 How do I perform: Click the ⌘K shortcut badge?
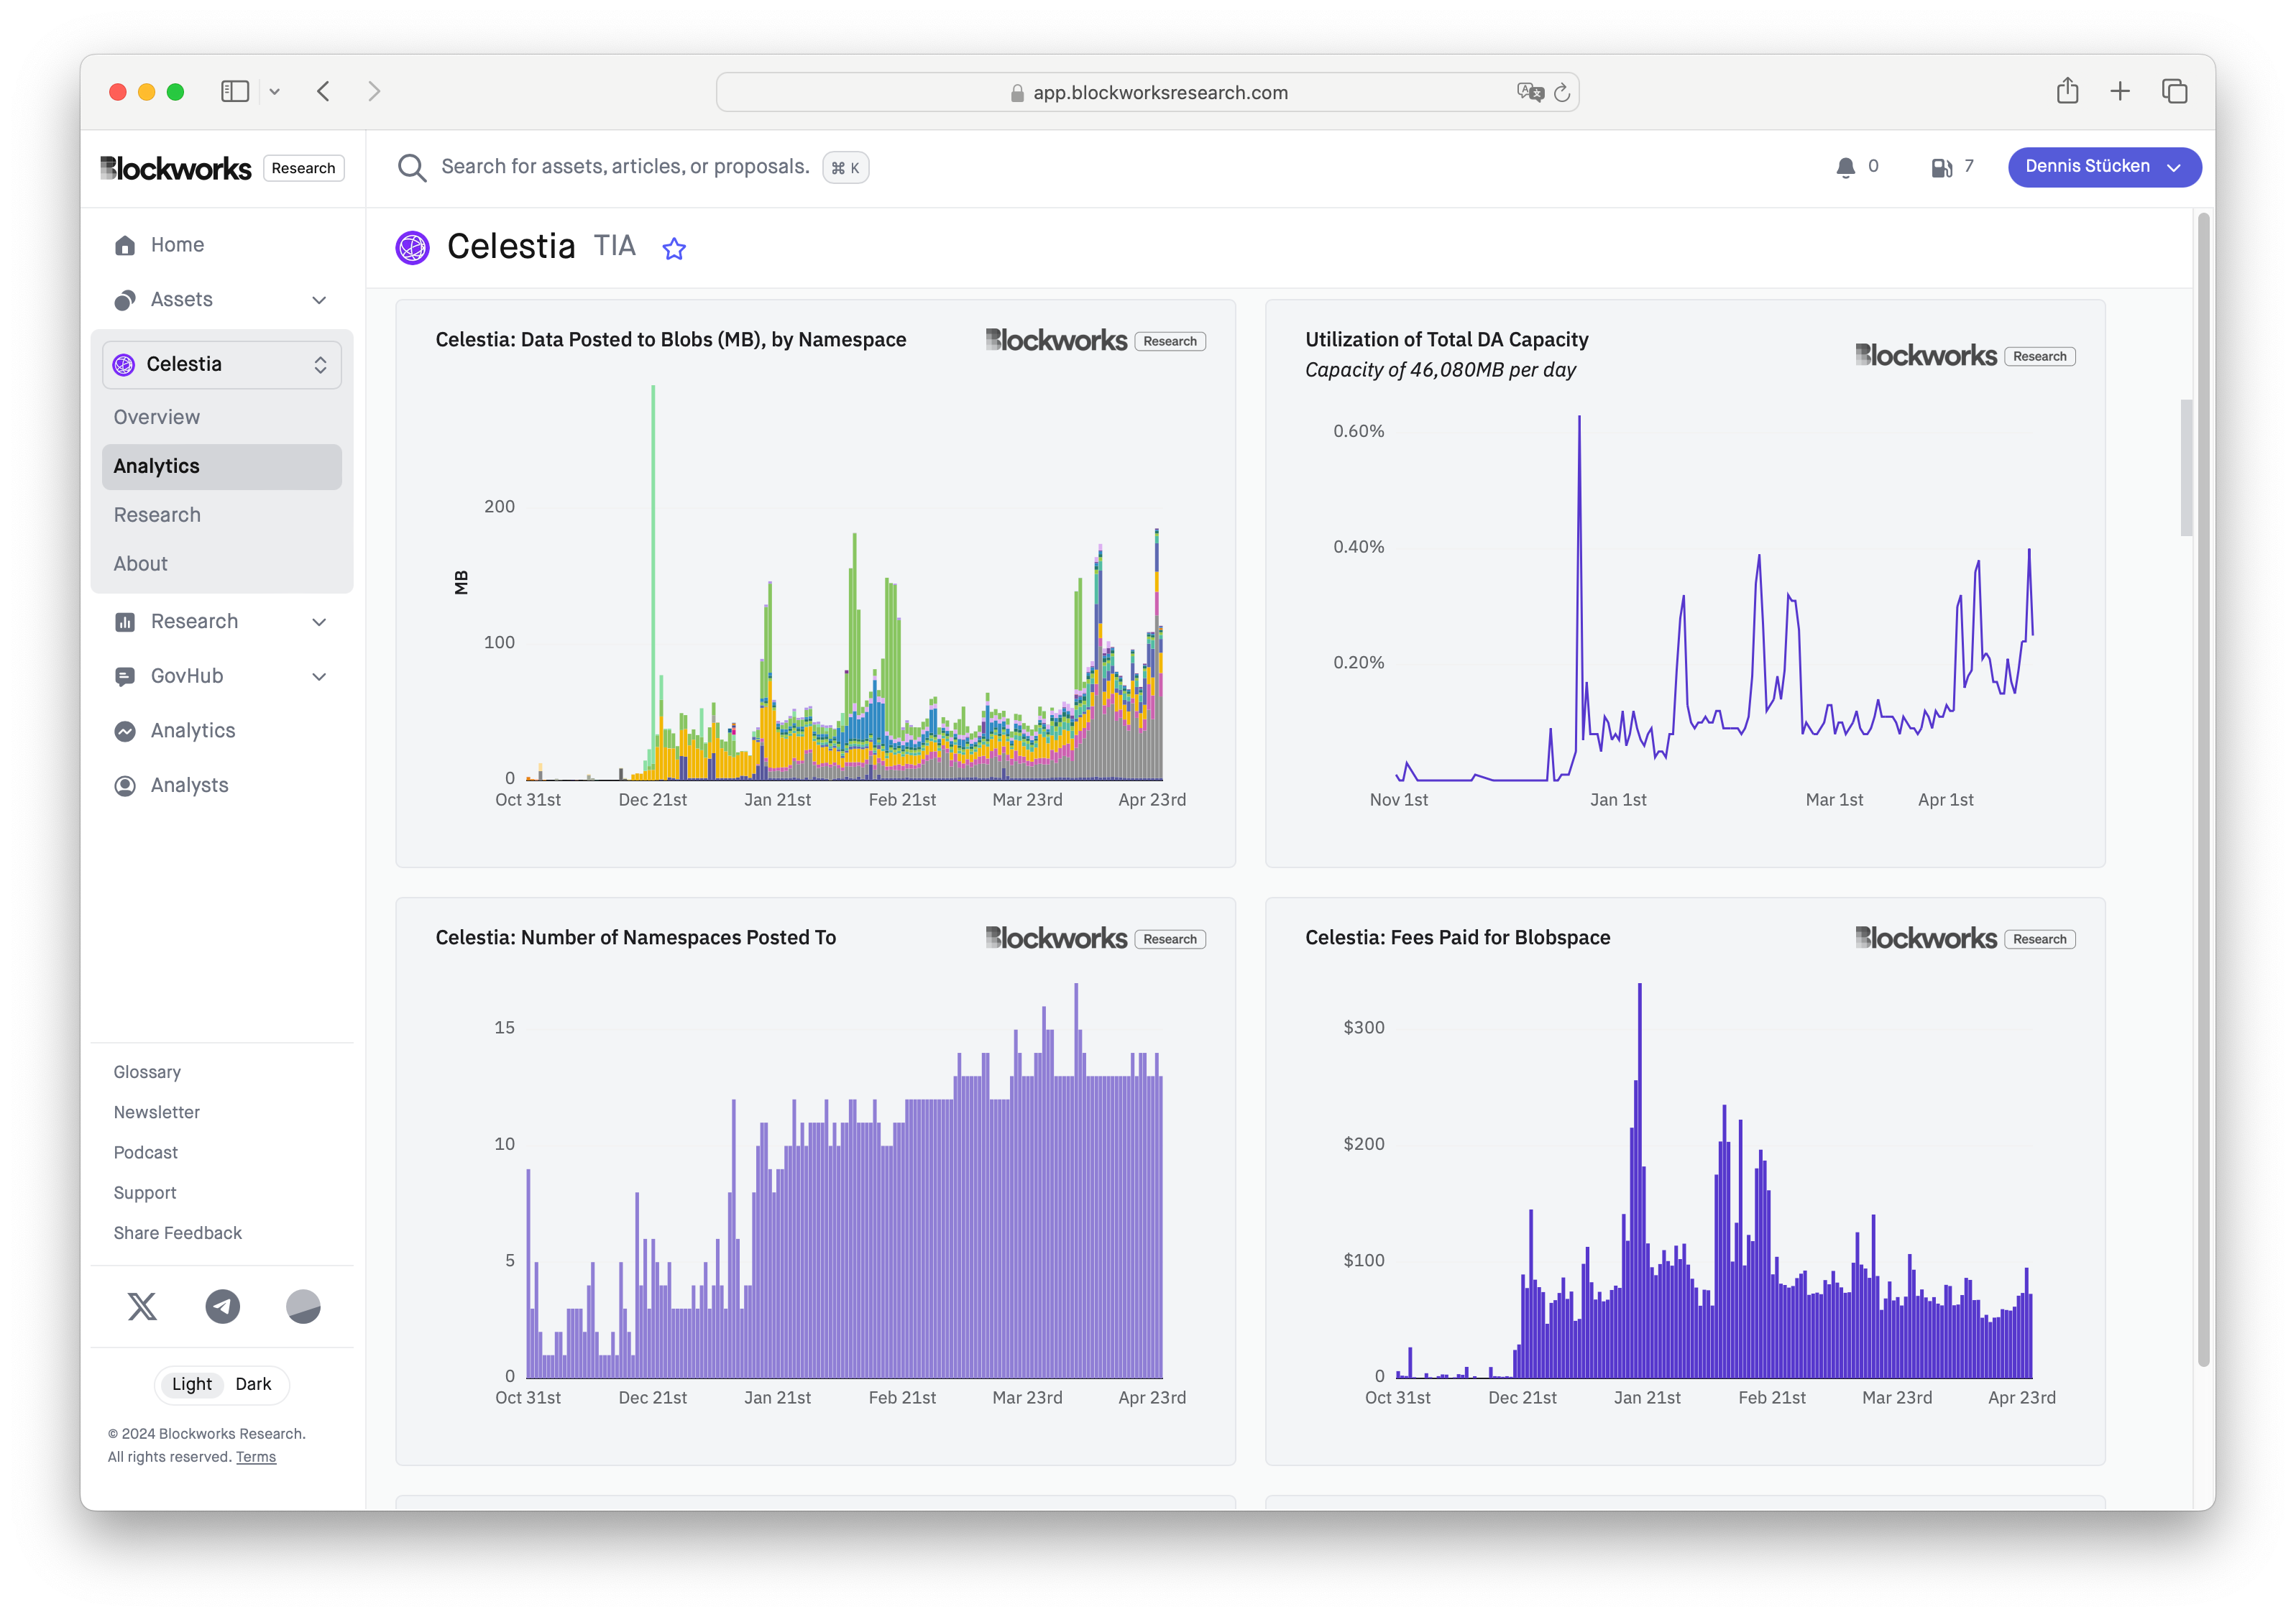click(845, 168)
